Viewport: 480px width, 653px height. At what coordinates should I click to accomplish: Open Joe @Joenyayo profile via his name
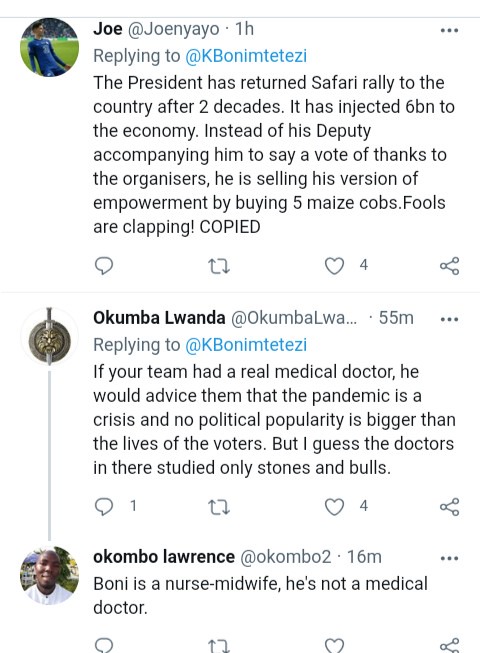tap(107, 29)
